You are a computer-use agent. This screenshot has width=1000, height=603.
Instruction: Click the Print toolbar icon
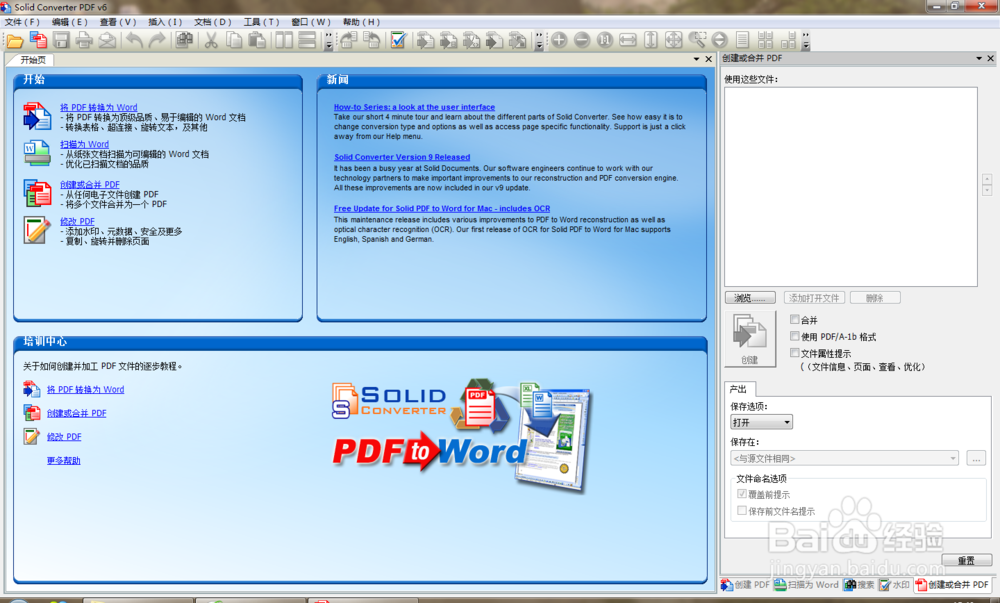[x=84, y=40]
